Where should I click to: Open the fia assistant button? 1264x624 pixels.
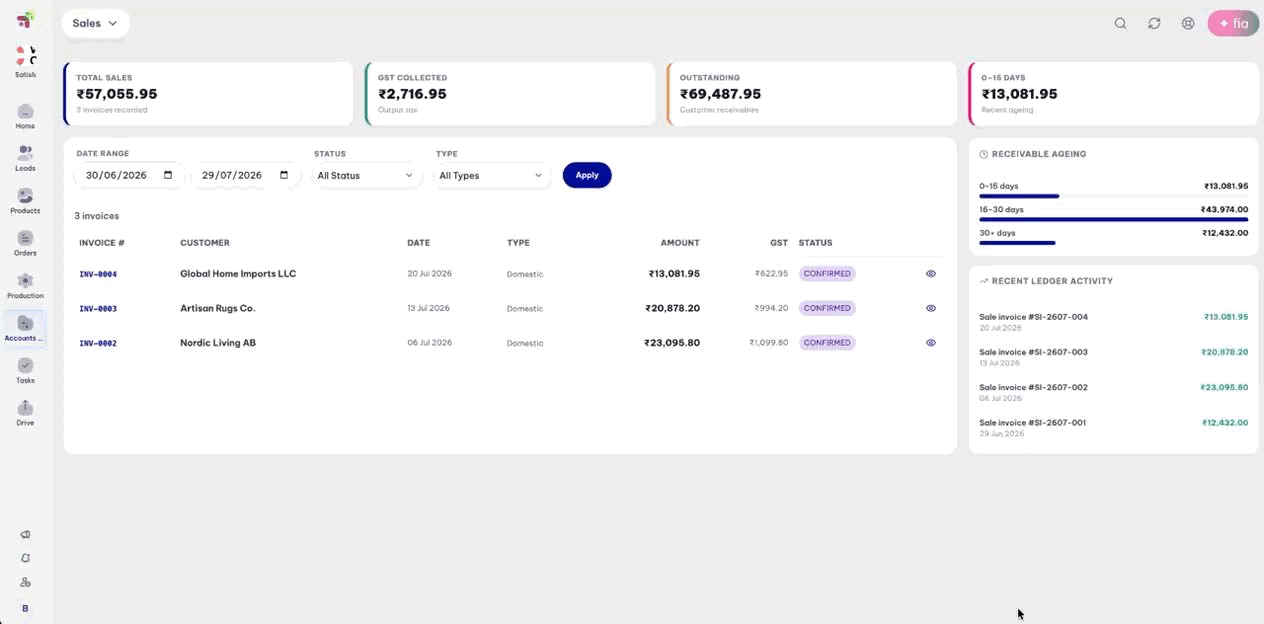tap(1233, 23)
